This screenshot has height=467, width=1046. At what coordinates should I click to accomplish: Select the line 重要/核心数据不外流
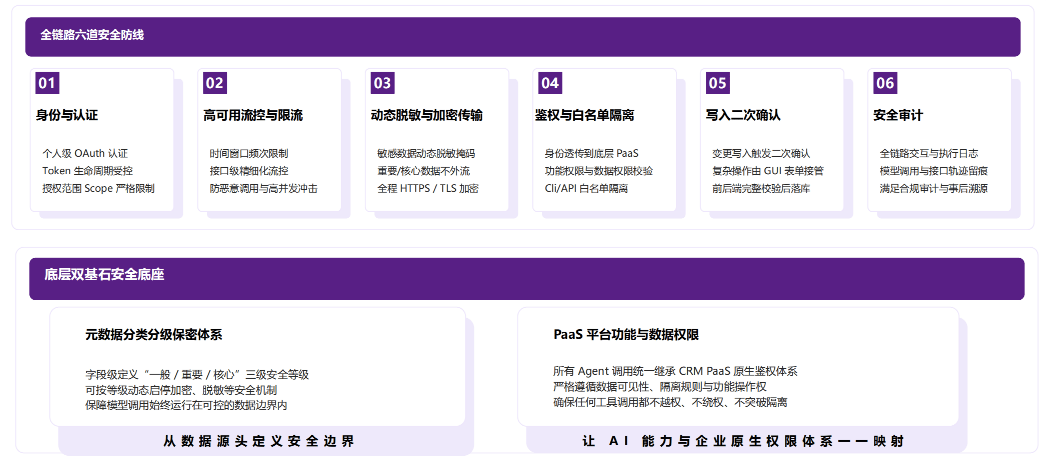(x=424, y=171)
